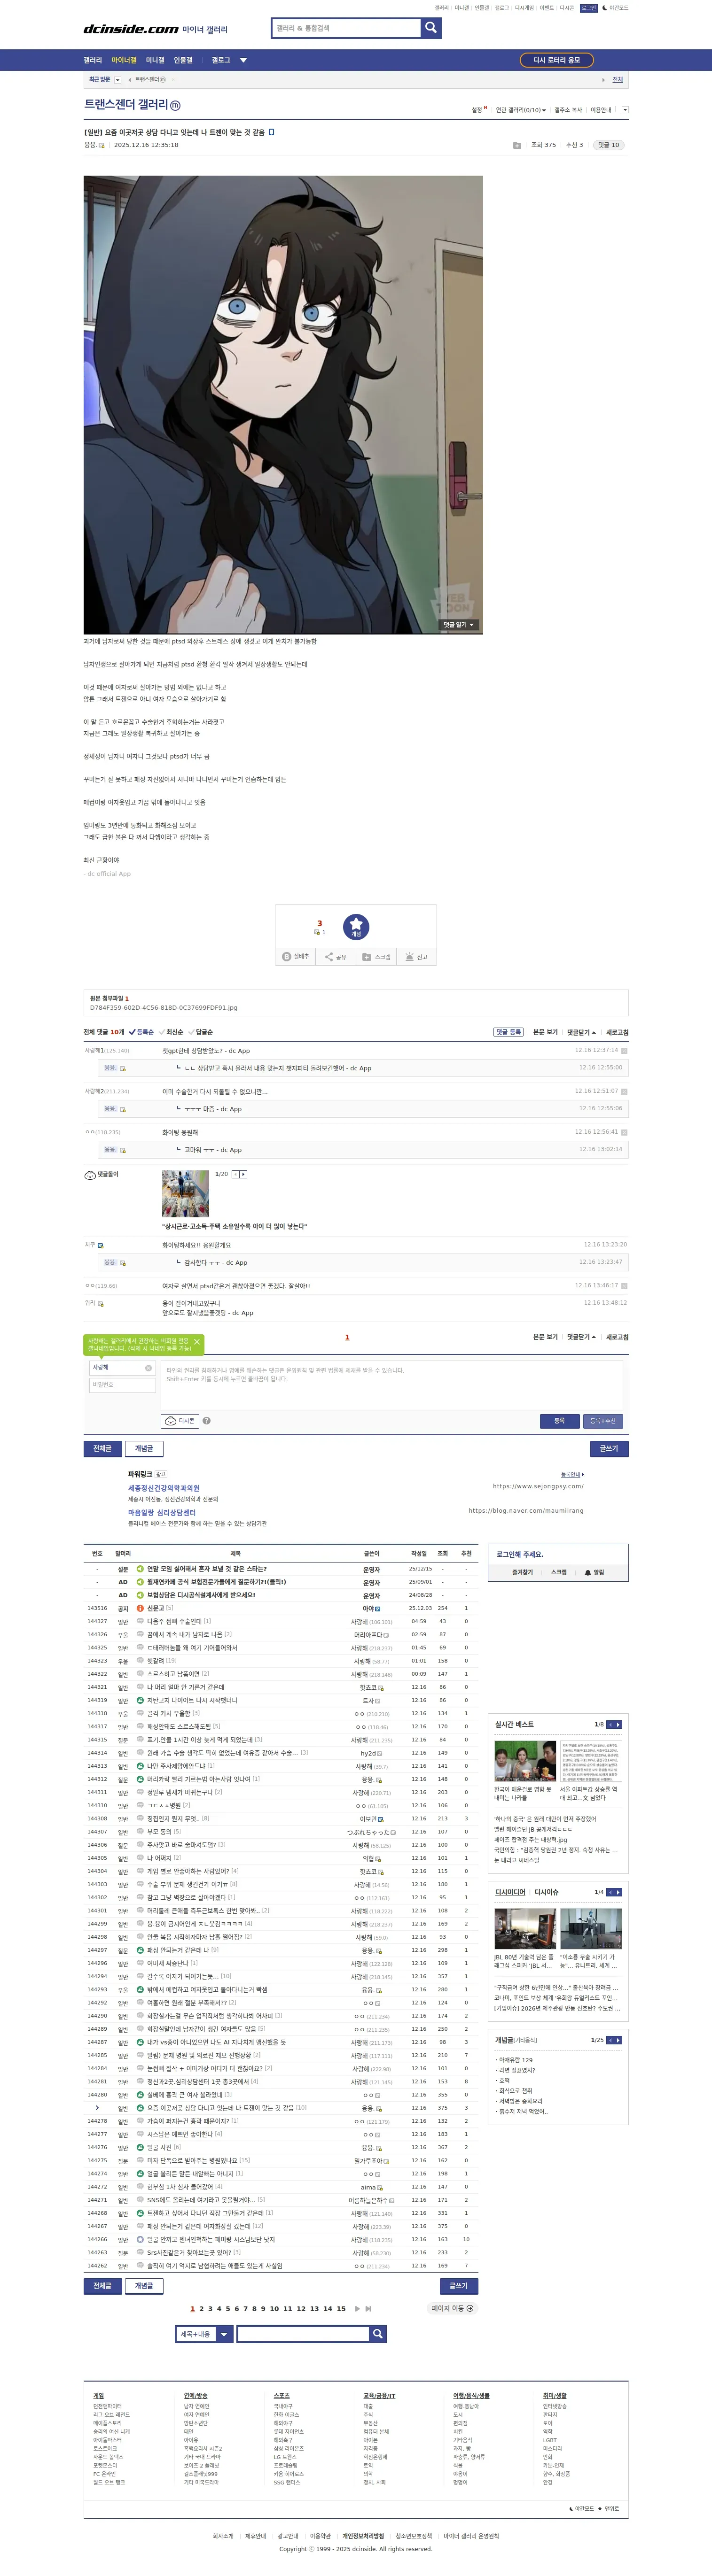Toggle 댓글닫기 below the comments list
The height and width of the screenshot is (2576, 712).
pos(581,1337)
